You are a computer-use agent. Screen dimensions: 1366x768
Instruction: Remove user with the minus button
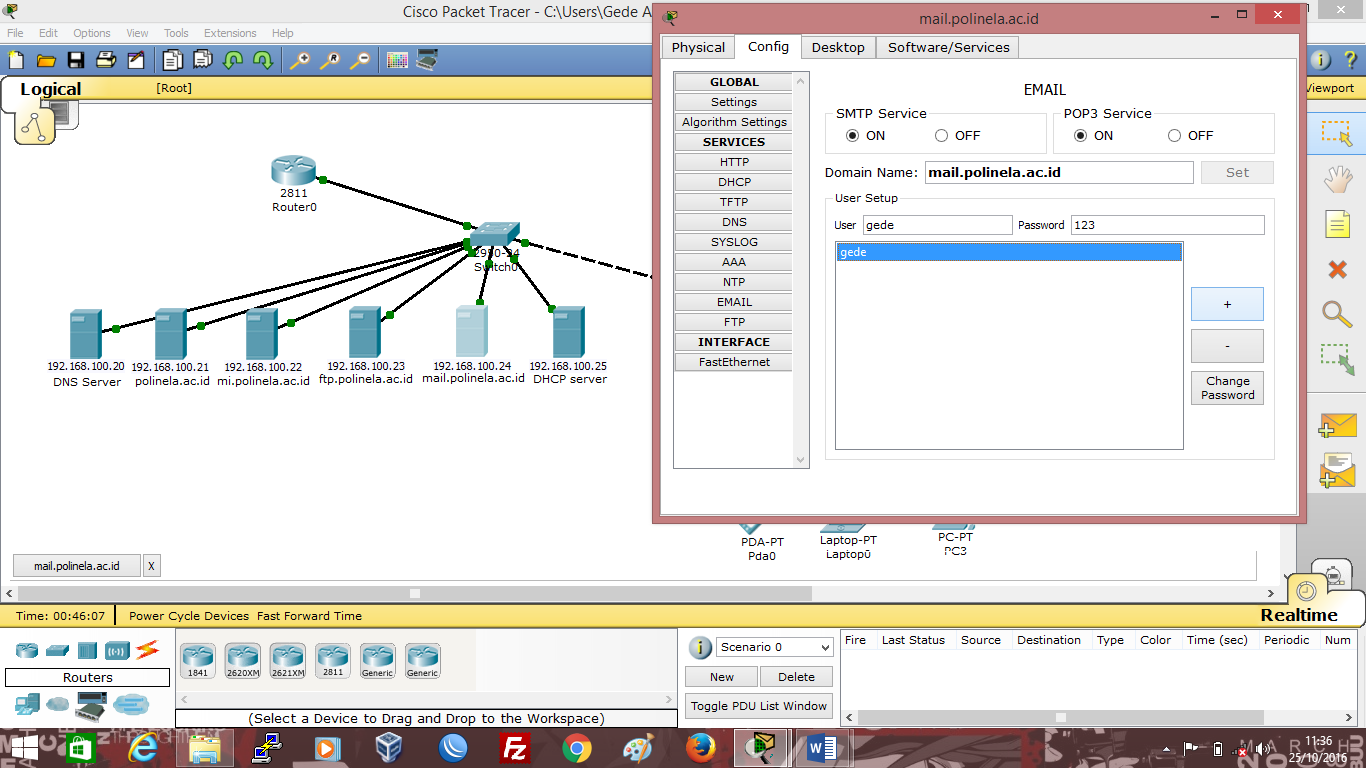[x=1227, y=346]
